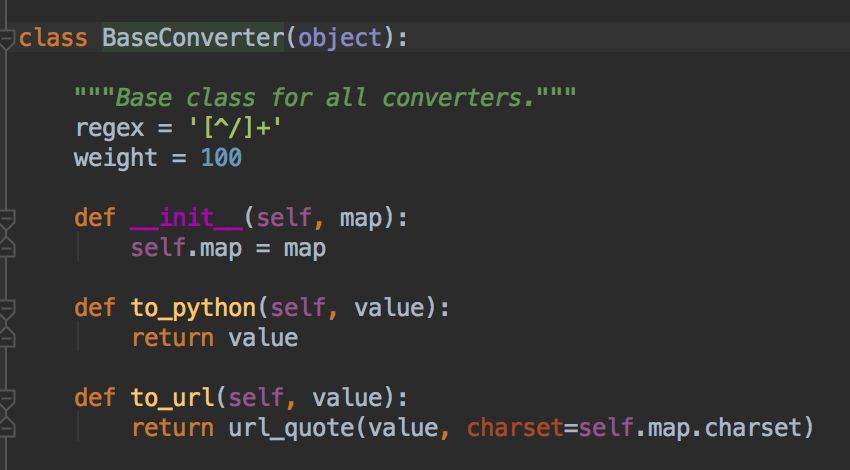Click the charset keyword argument
850x470 pixels.
515,428
